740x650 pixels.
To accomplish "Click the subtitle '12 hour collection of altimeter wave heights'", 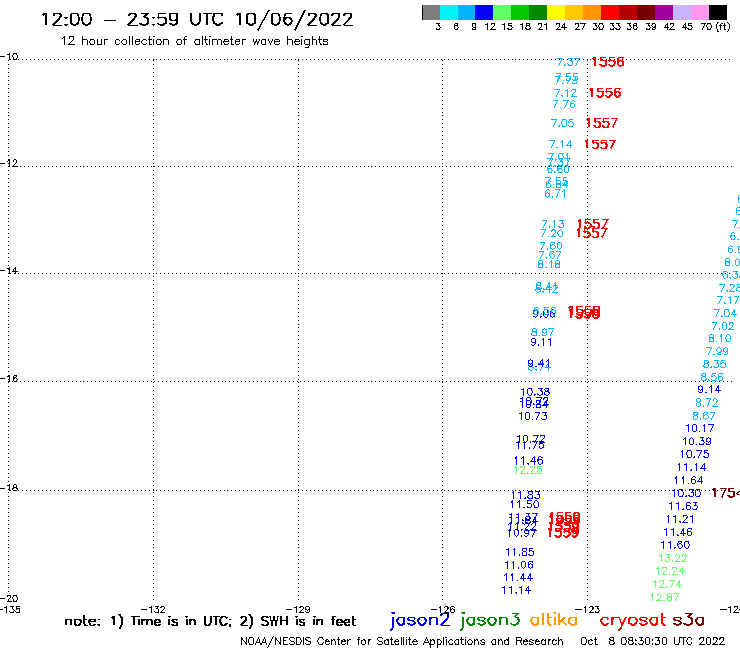I will click(x=194, y=41).
